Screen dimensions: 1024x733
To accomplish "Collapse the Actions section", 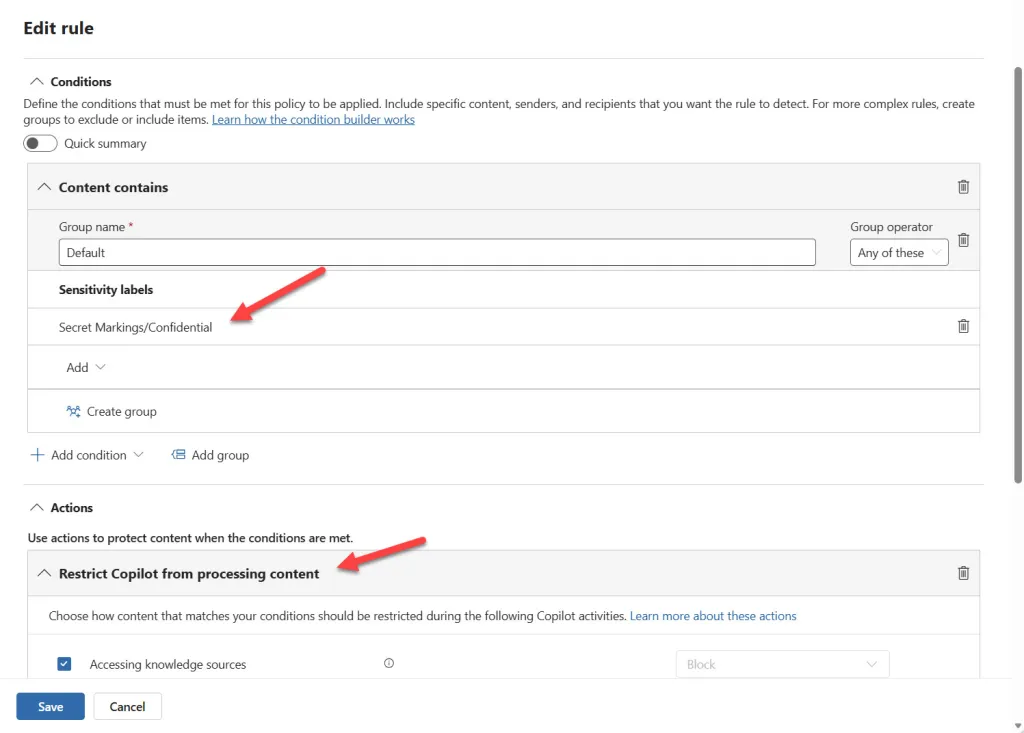I will click(37, 508).
